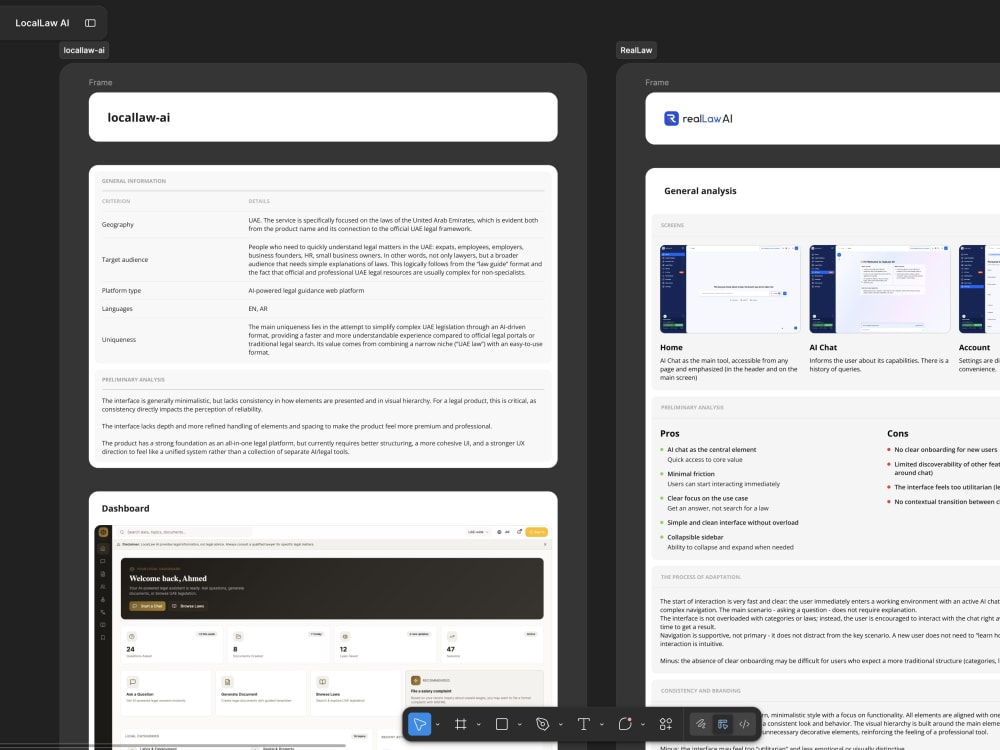Click the globe language icon in dashboard header
The width and height of the screenshot is (1000, 750).
point(499,532)
